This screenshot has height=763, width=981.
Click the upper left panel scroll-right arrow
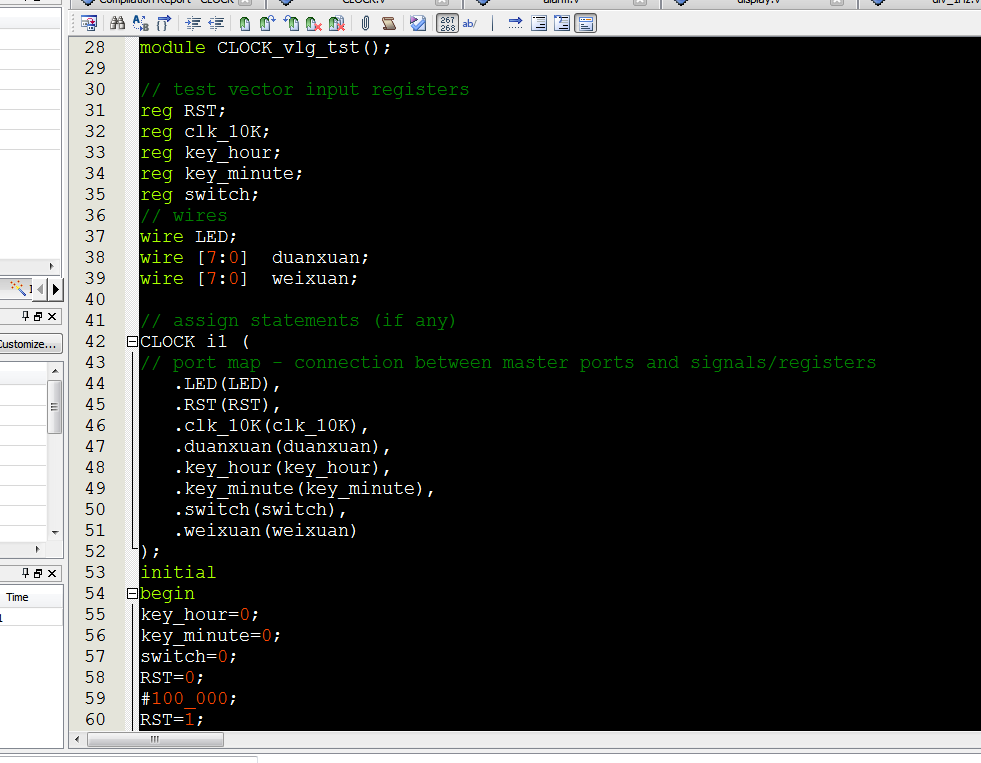51,266
